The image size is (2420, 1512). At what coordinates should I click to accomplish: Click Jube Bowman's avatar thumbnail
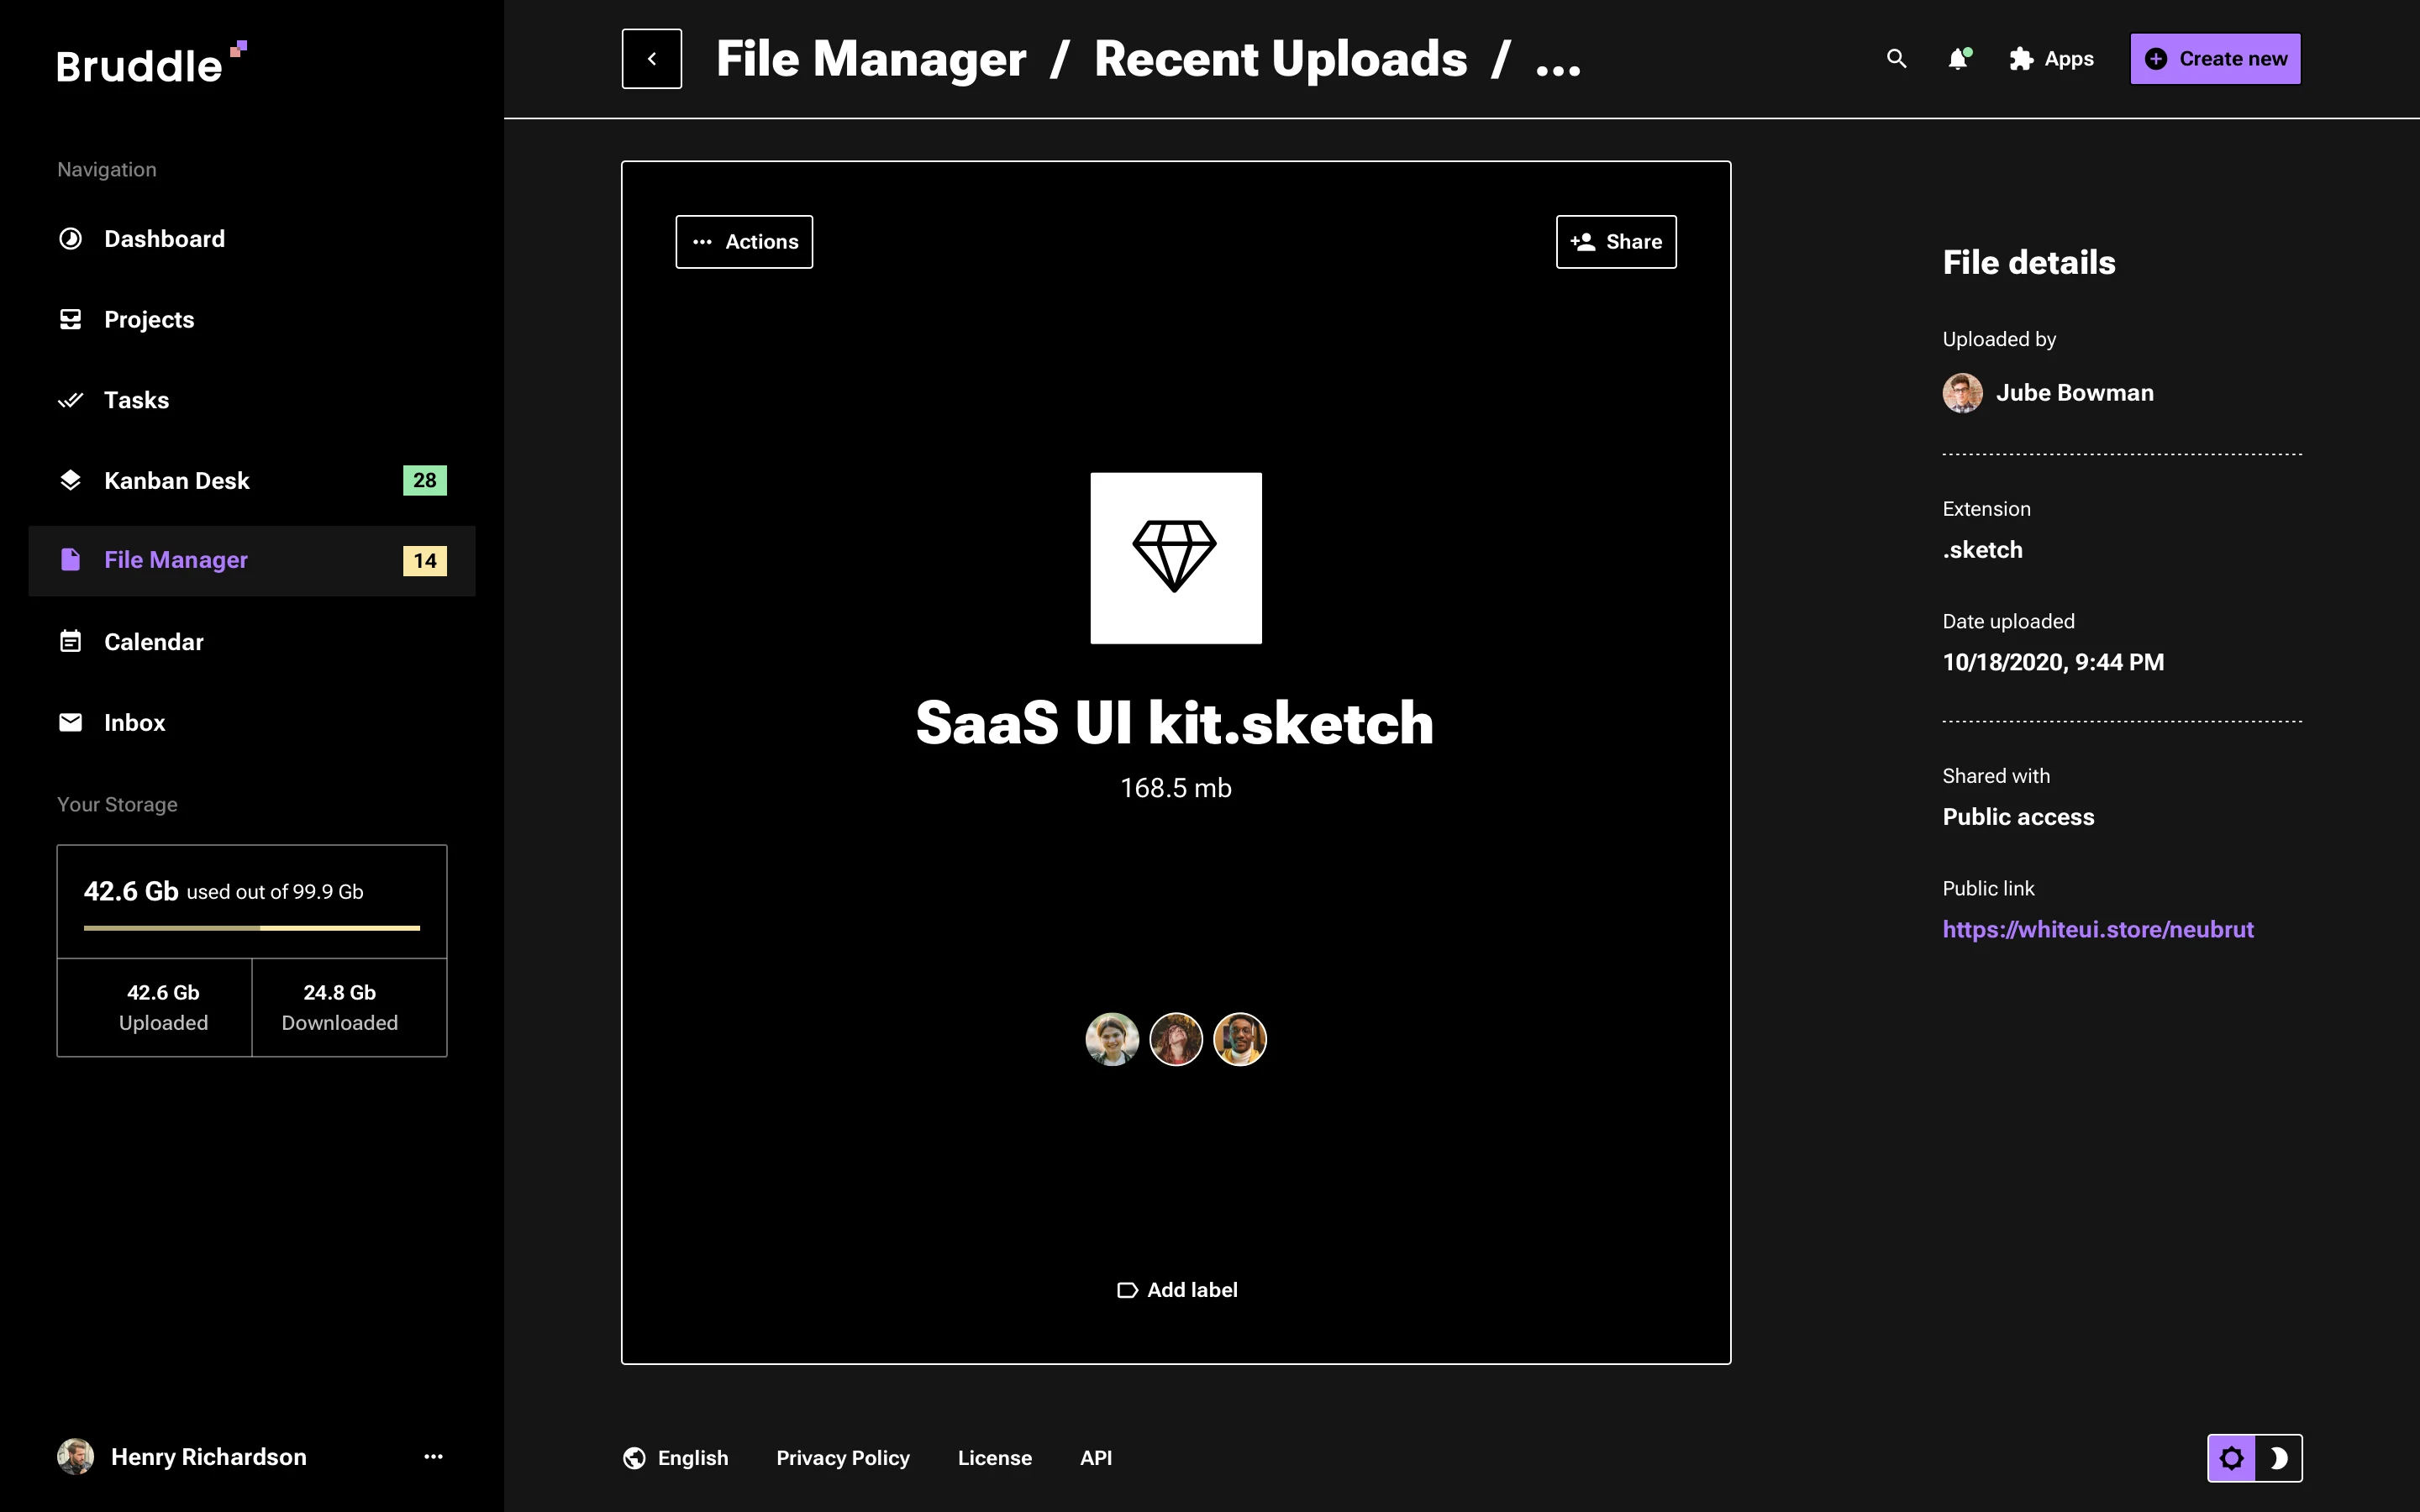click(x=1962, y=392)
